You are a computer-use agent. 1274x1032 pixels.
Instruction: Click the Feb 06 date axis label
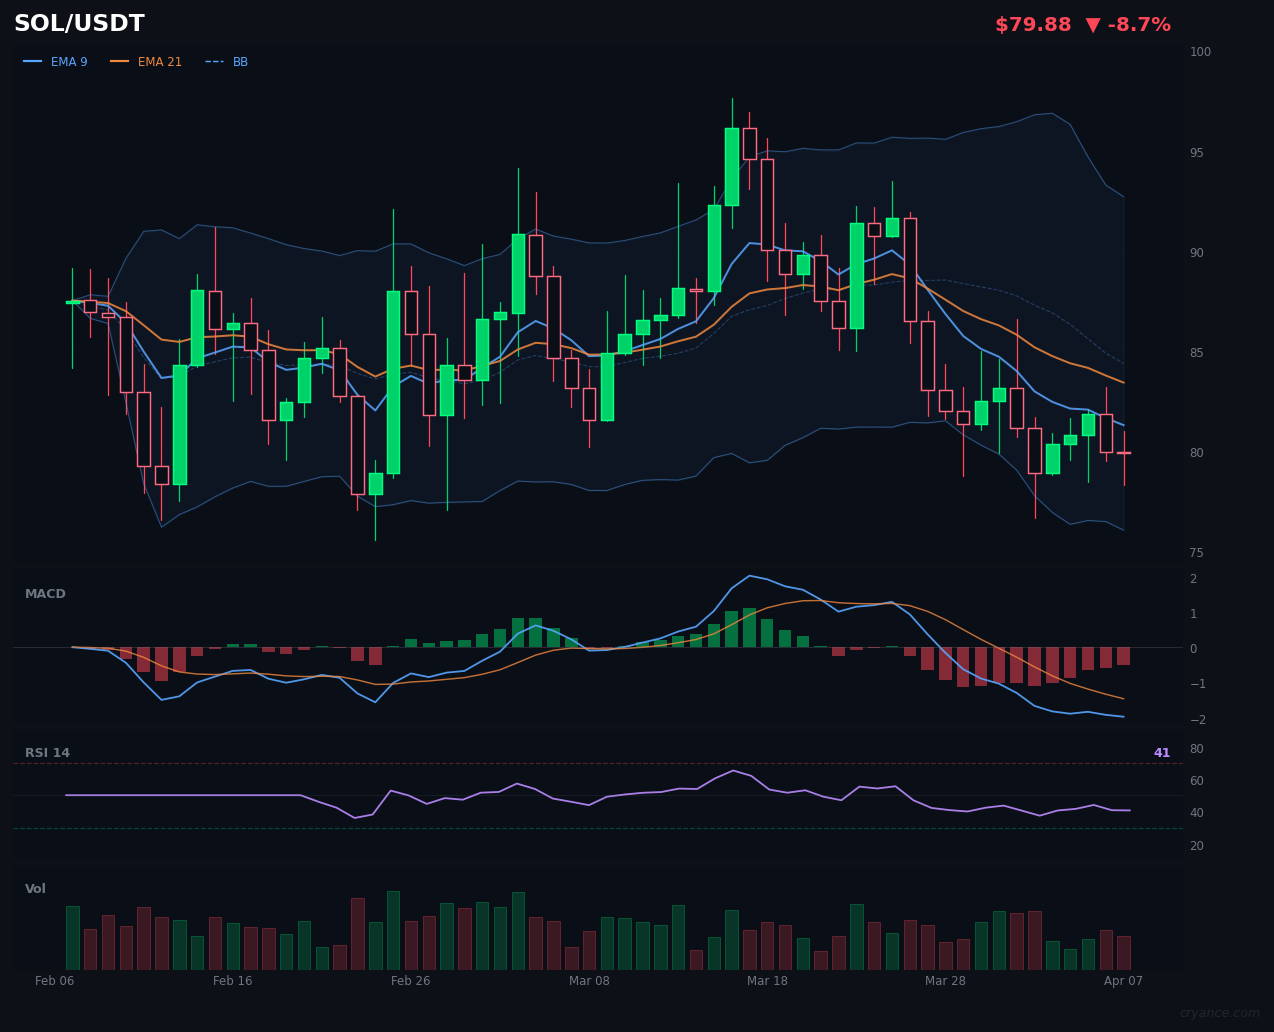[x=54, y=981]
